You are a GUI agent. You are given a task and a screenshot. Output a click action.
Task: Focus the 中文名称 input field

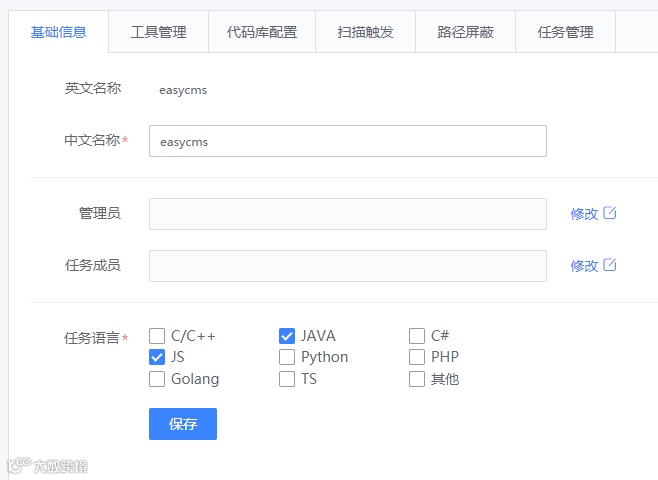348,141
